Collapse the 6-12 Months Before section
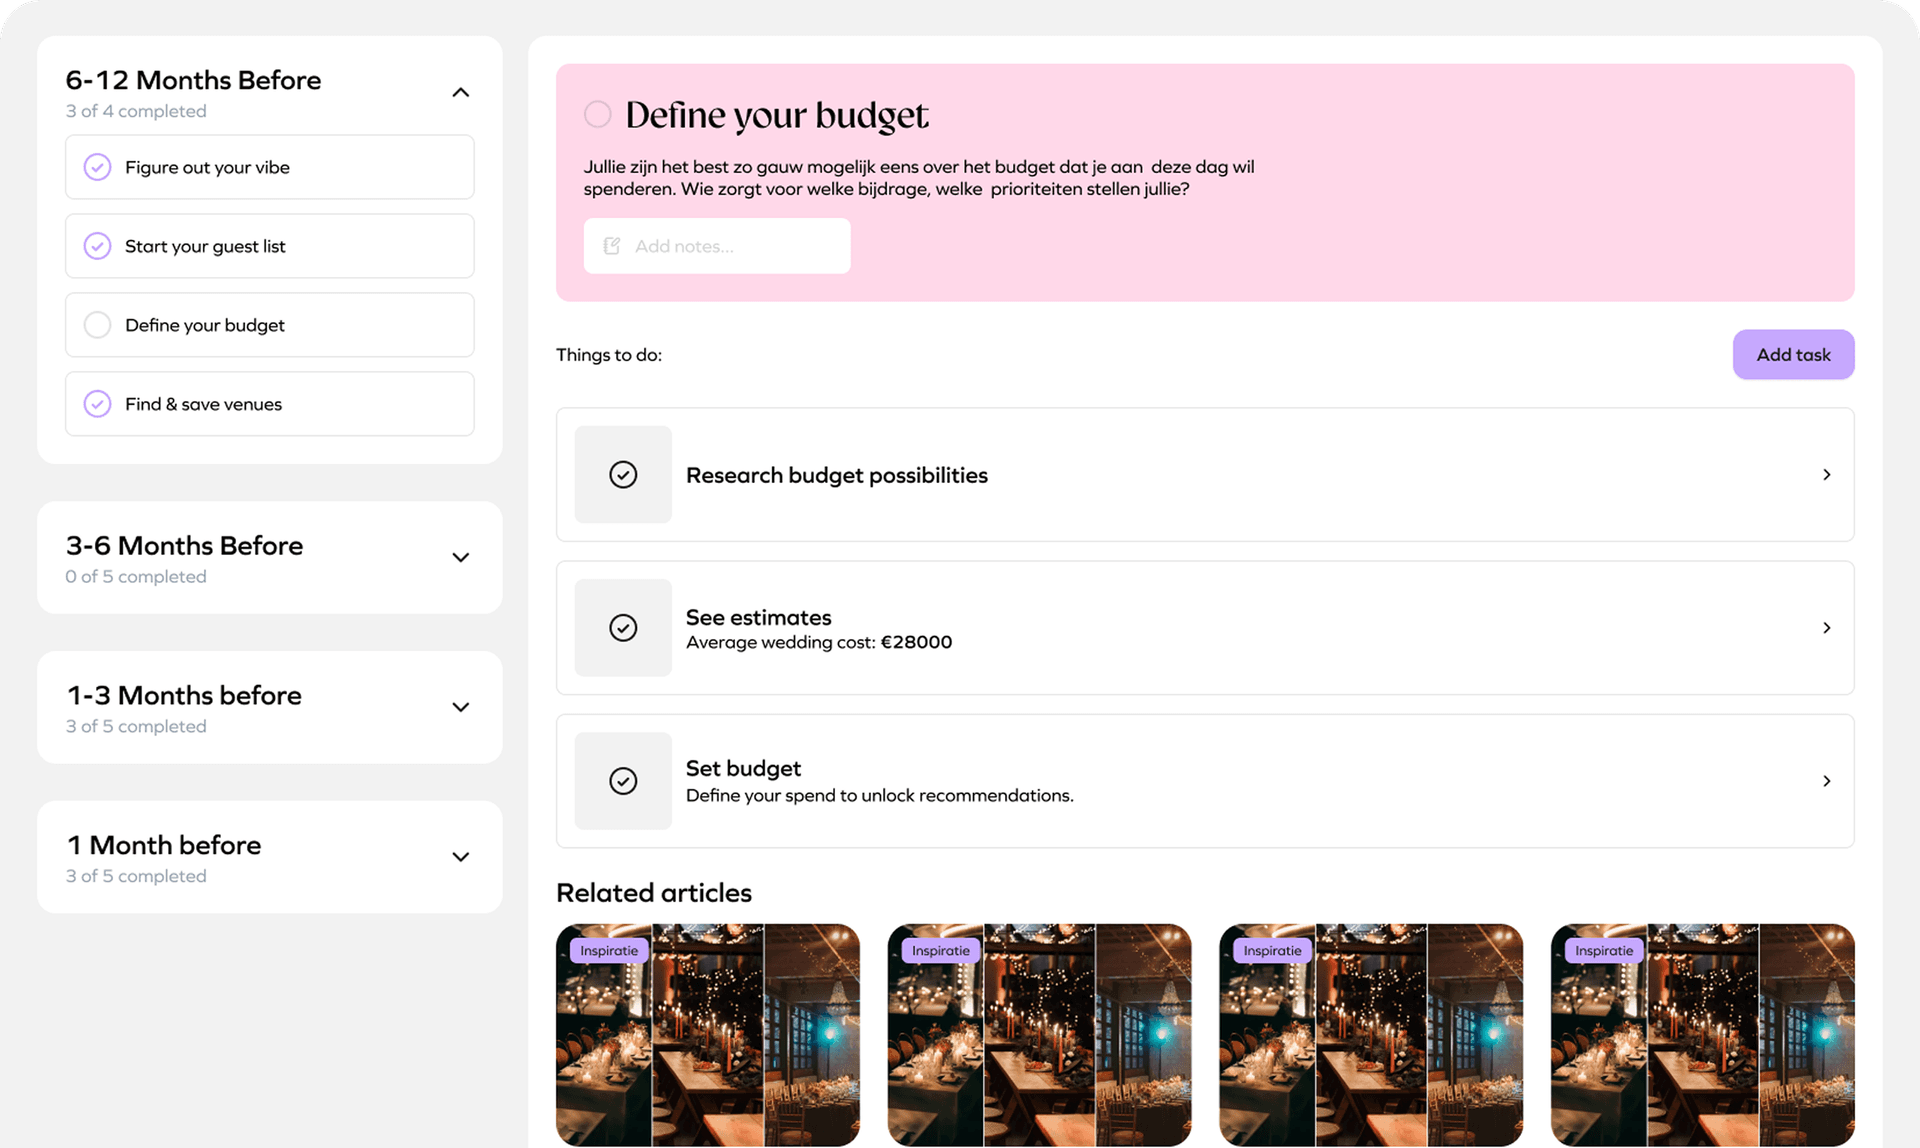Screen dimensions: 1920x1148 tap(460, 92)
